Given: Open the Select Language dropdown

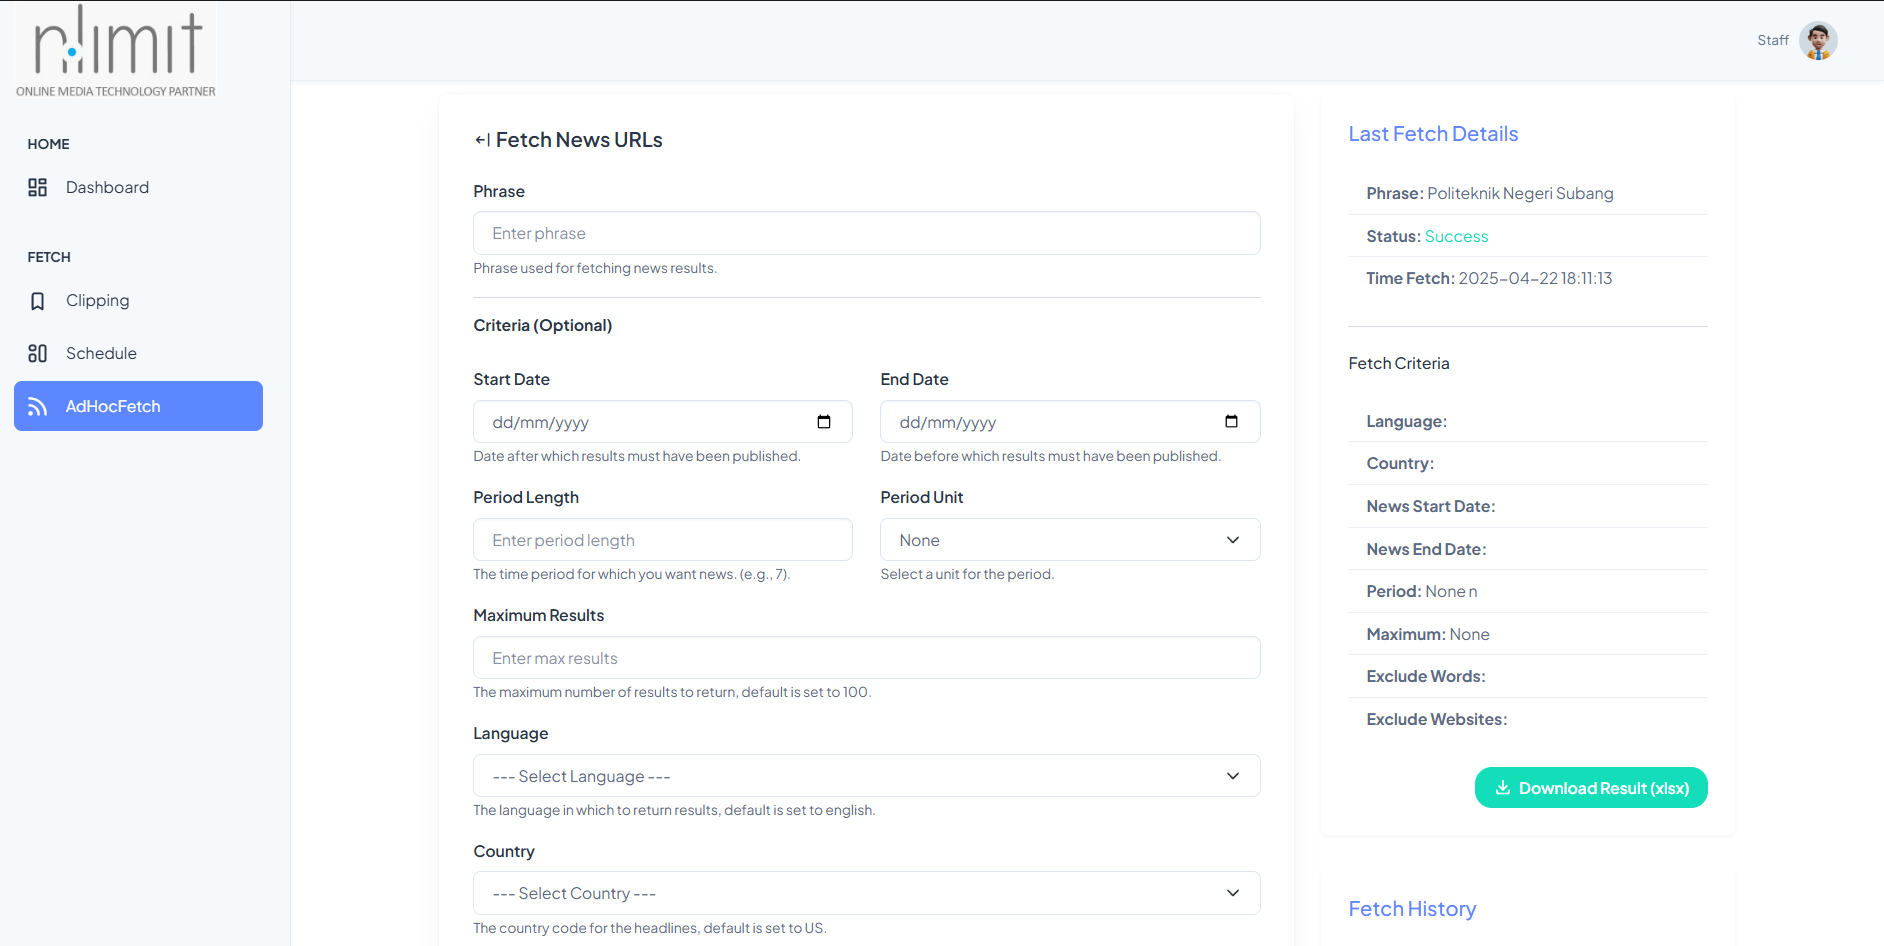Looking at the screenshot, I should [x=866, y=776].
